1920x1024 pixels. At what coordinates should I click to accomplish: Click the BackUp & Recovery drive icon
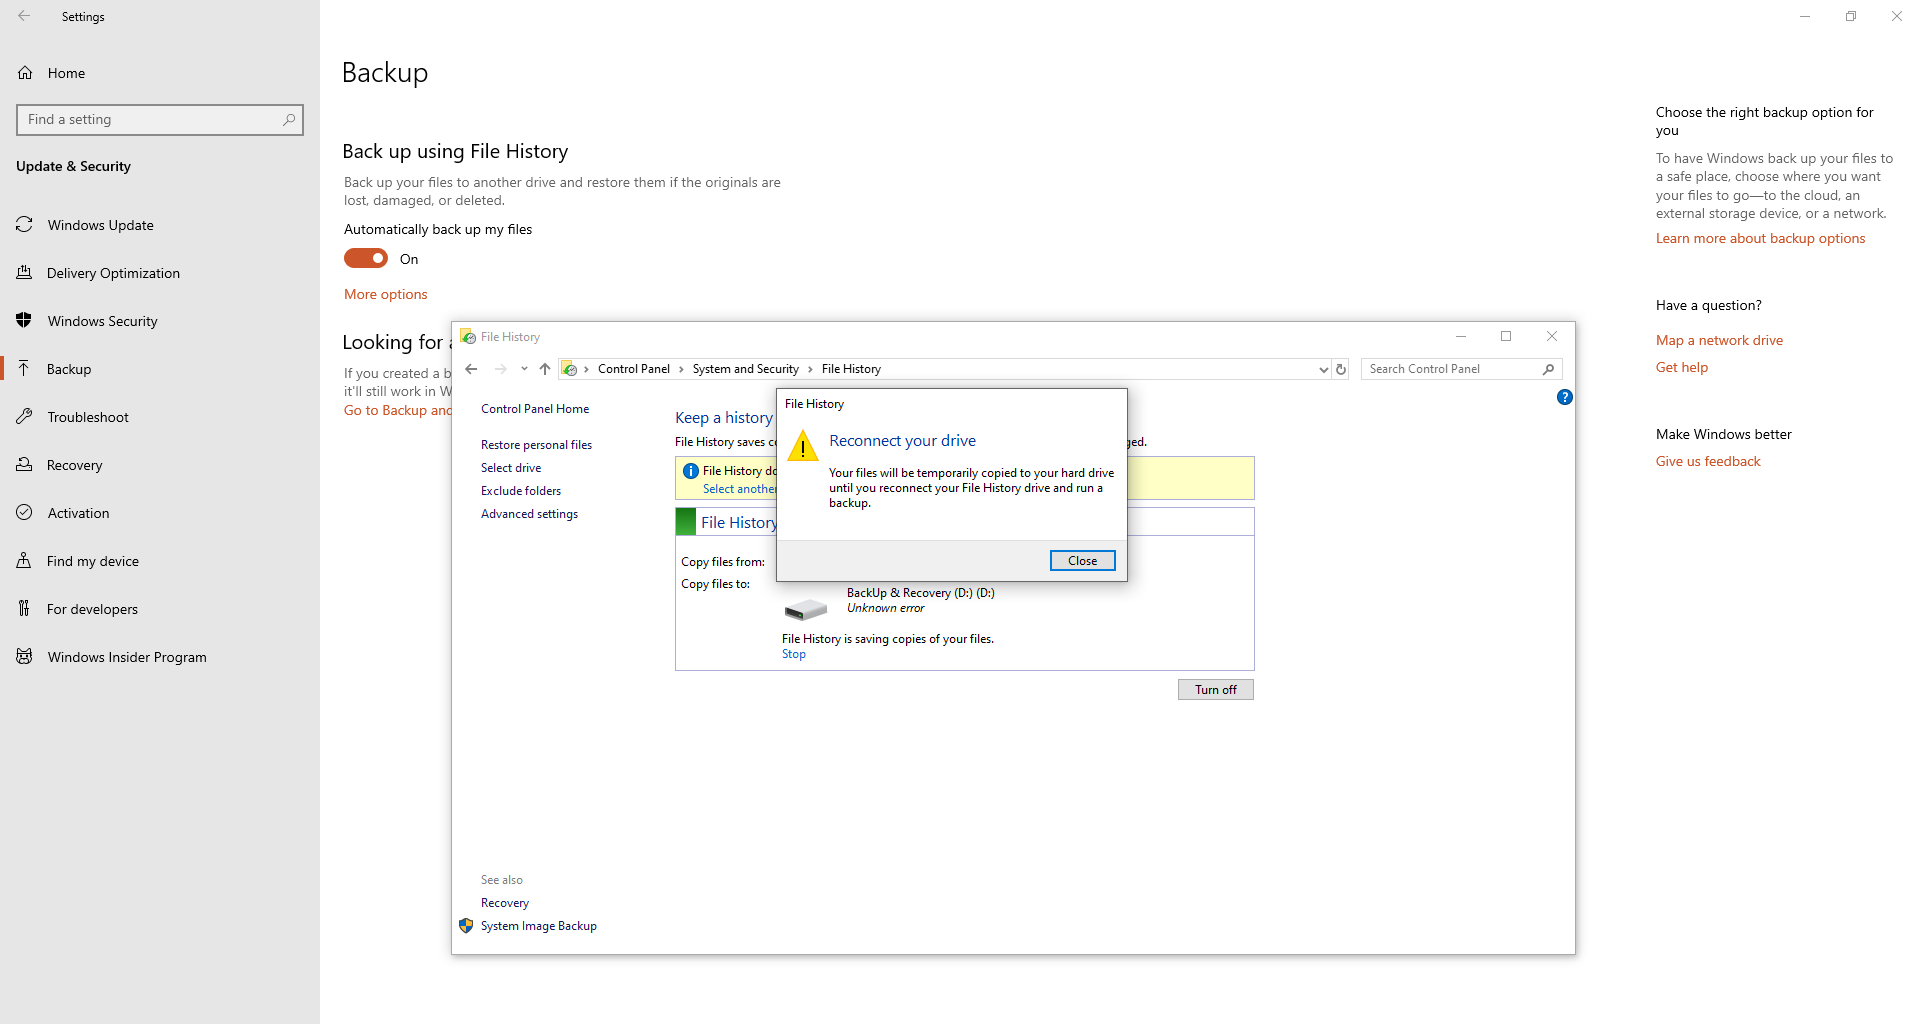tap(806, 609)
